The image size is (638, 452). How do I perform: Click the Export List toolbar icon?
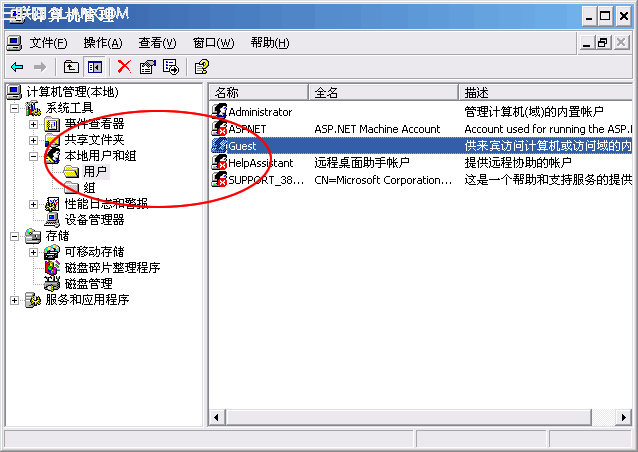tap(171, 67)
